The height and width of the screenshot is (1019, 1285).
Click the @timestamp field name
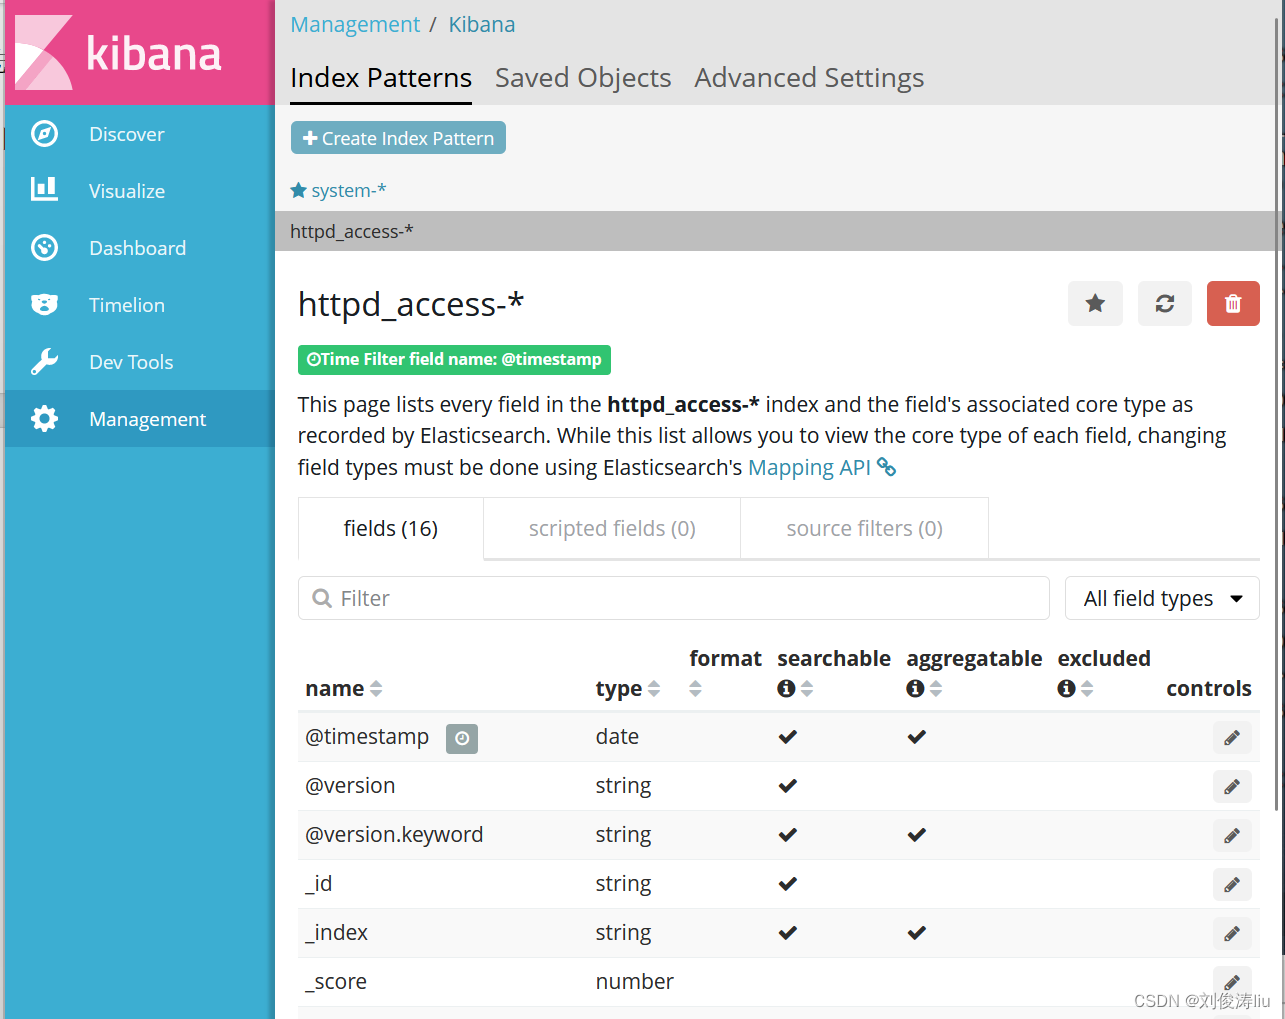367,737
